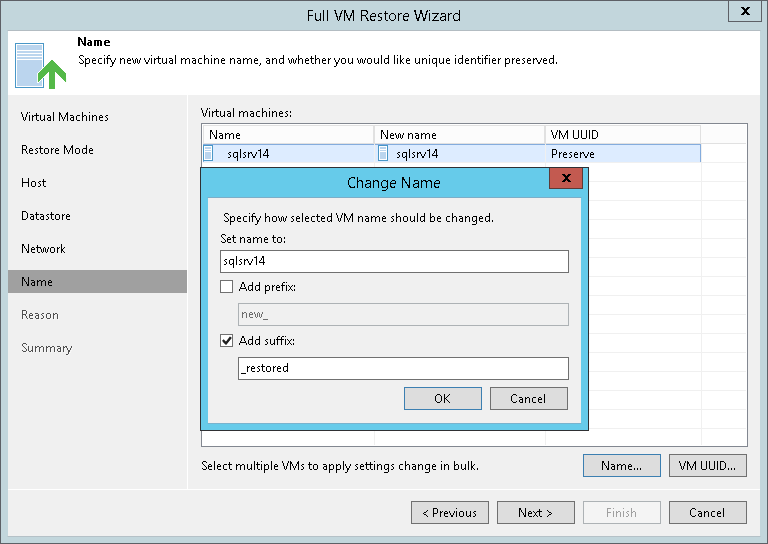
Task: Go to the Virtual Machines step
Action: click(x=65, y=117)
